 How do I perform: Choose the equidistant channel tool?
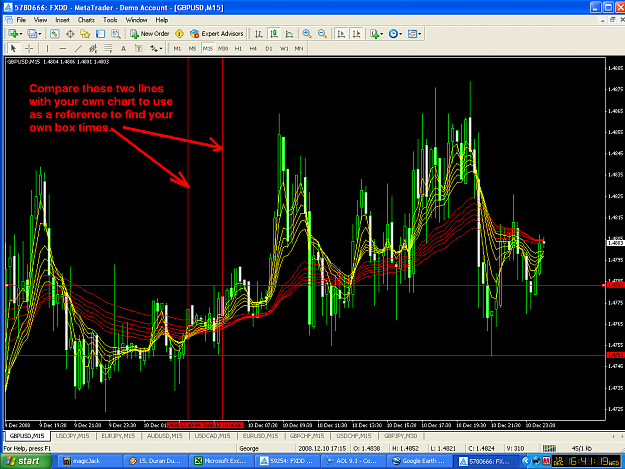(x=93, y=49)
